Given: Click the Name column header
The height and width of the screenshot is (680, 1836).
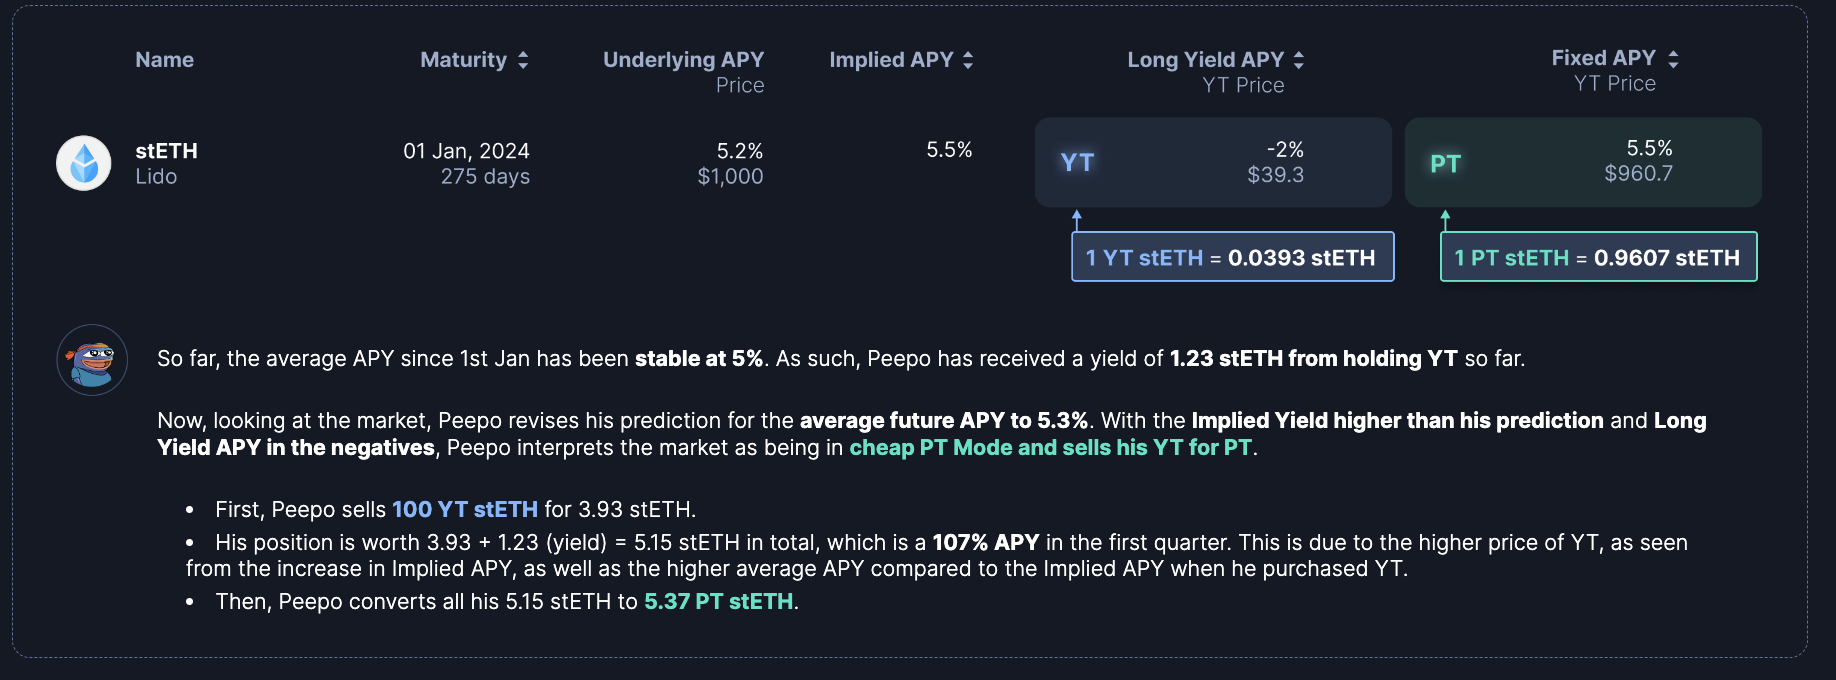Looking at the screenshot, I should pos(165,60).
